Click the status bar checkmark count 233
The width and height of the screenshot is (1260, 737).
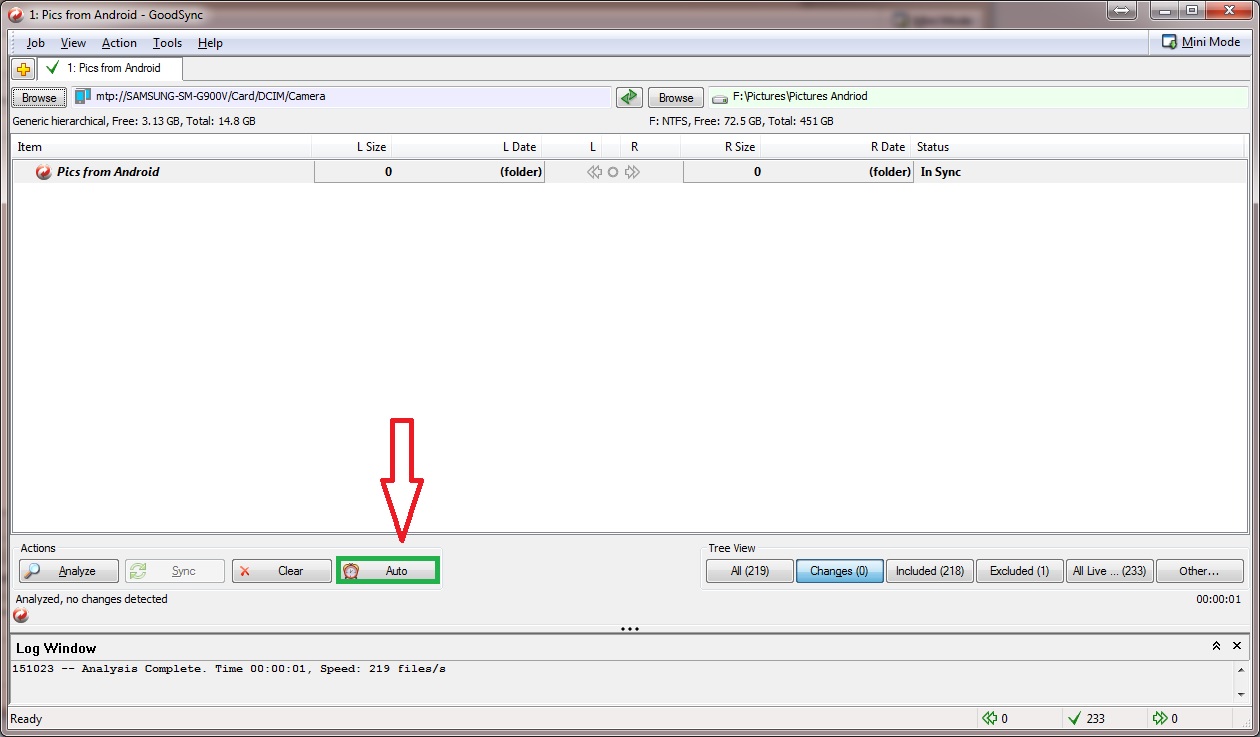click(x=1086, y=718)
